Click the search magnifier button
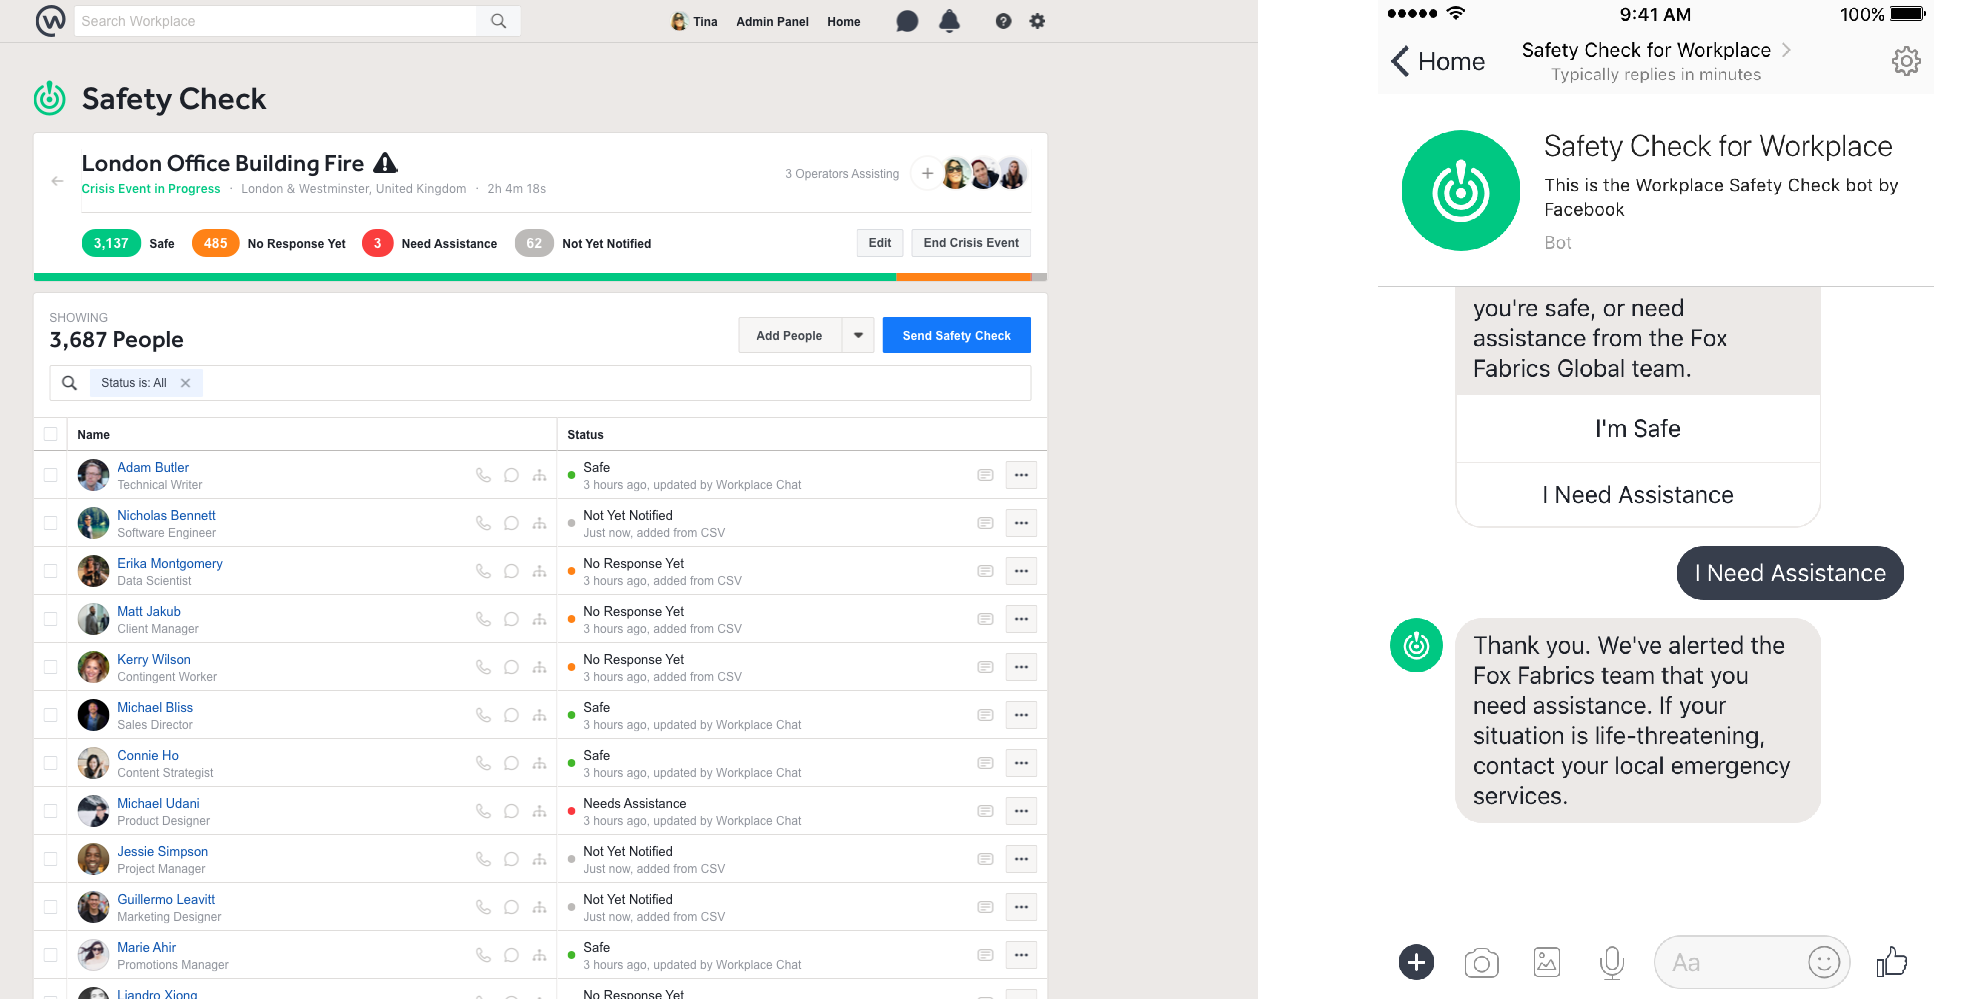This screenshot has width=1975, height=1001. tap(498, 21)
